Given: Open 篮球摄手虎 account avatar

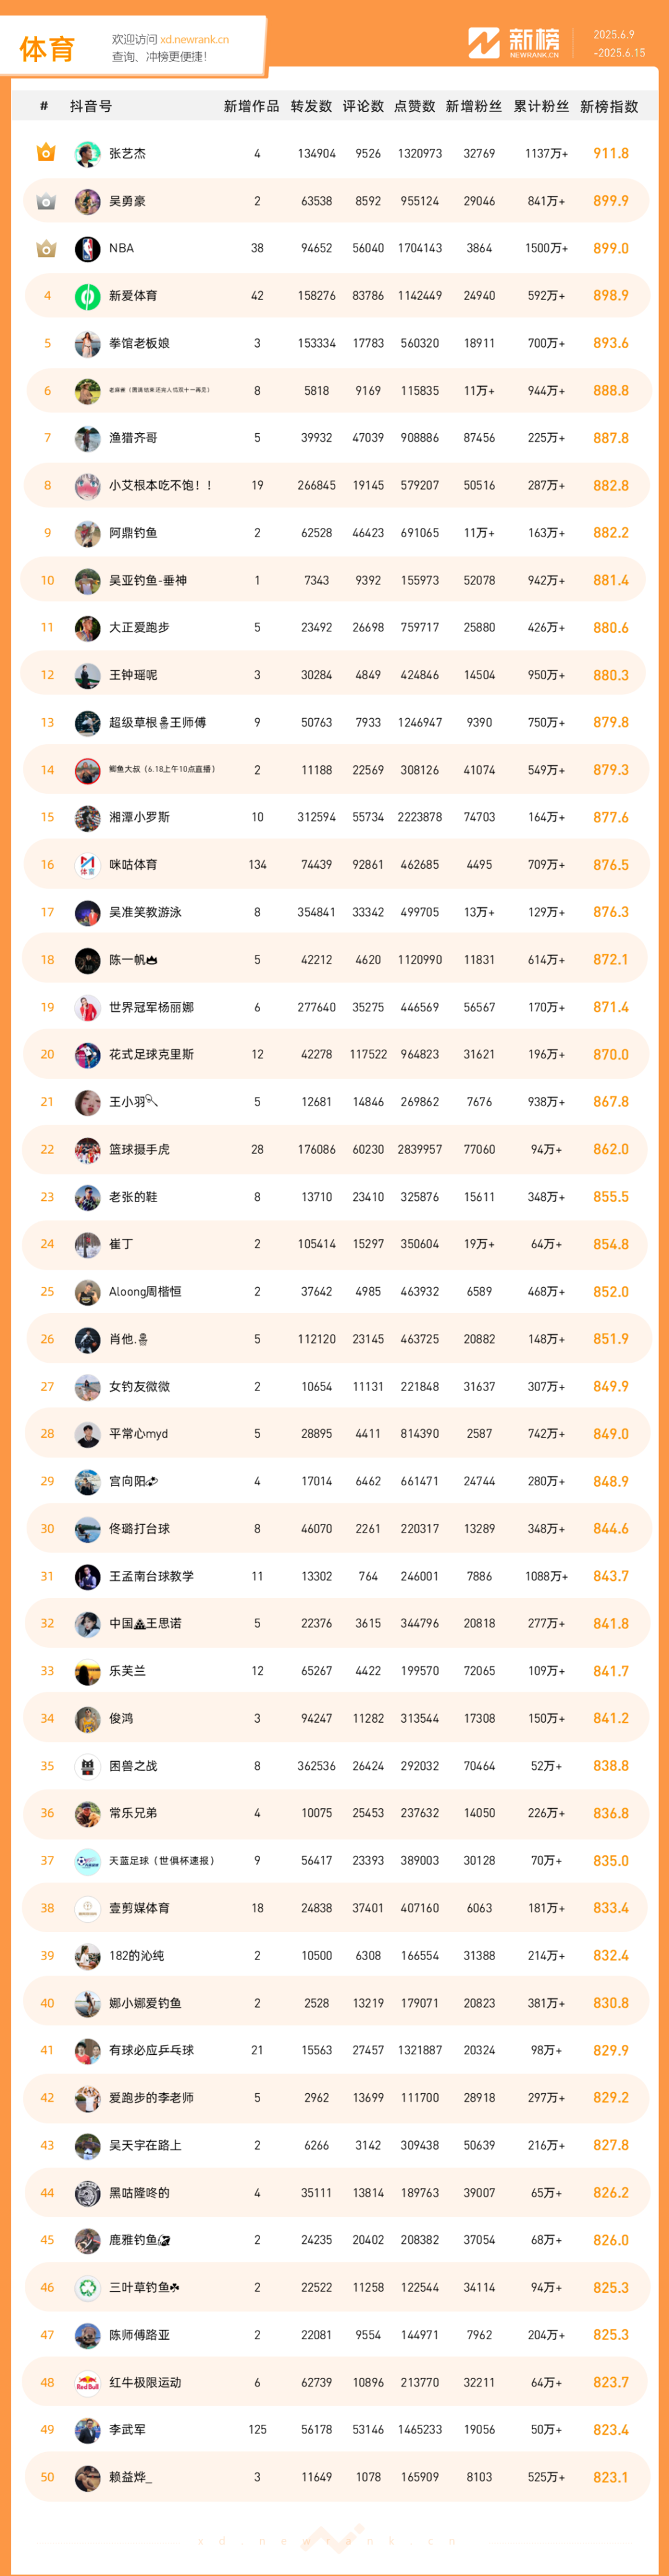Looking at the screenshot, I should (88, 1150).
